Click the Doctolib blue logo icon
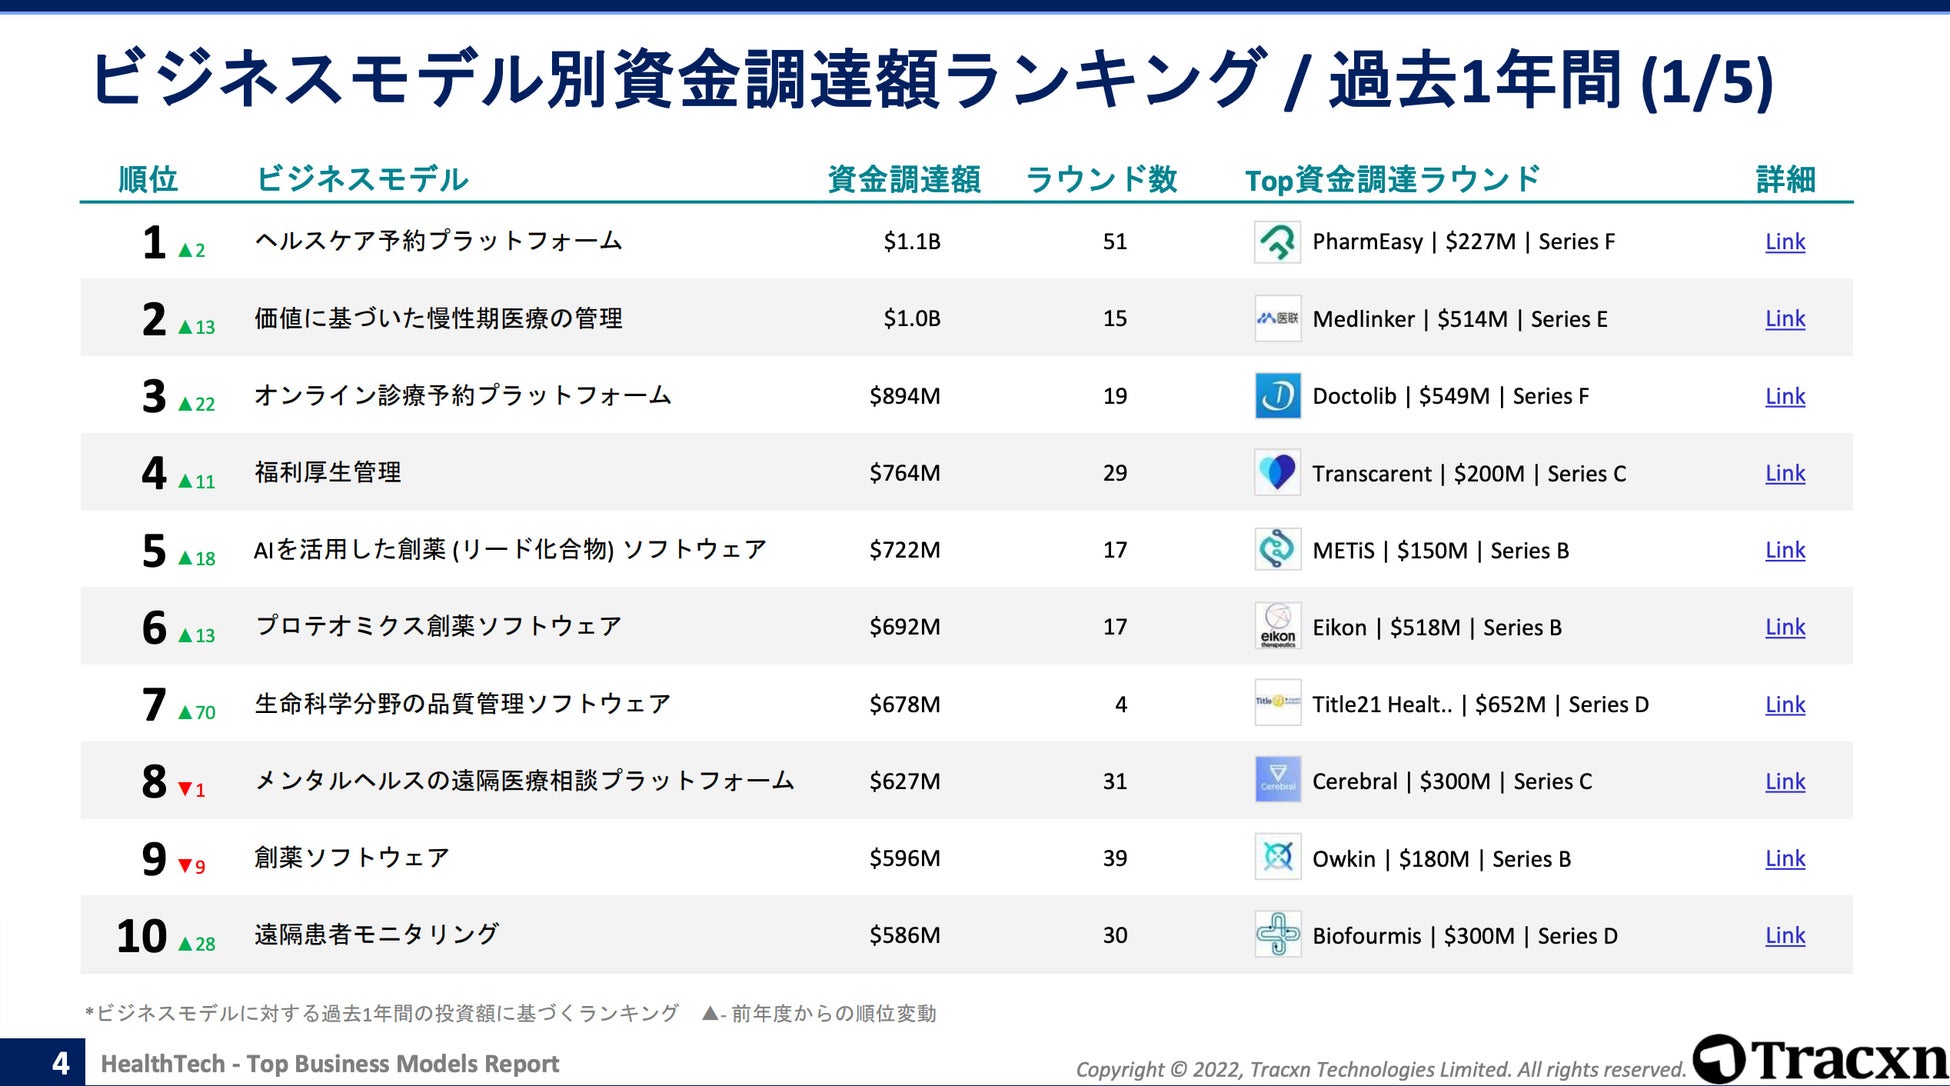 pyautogui.click(x=1277, y=396)
